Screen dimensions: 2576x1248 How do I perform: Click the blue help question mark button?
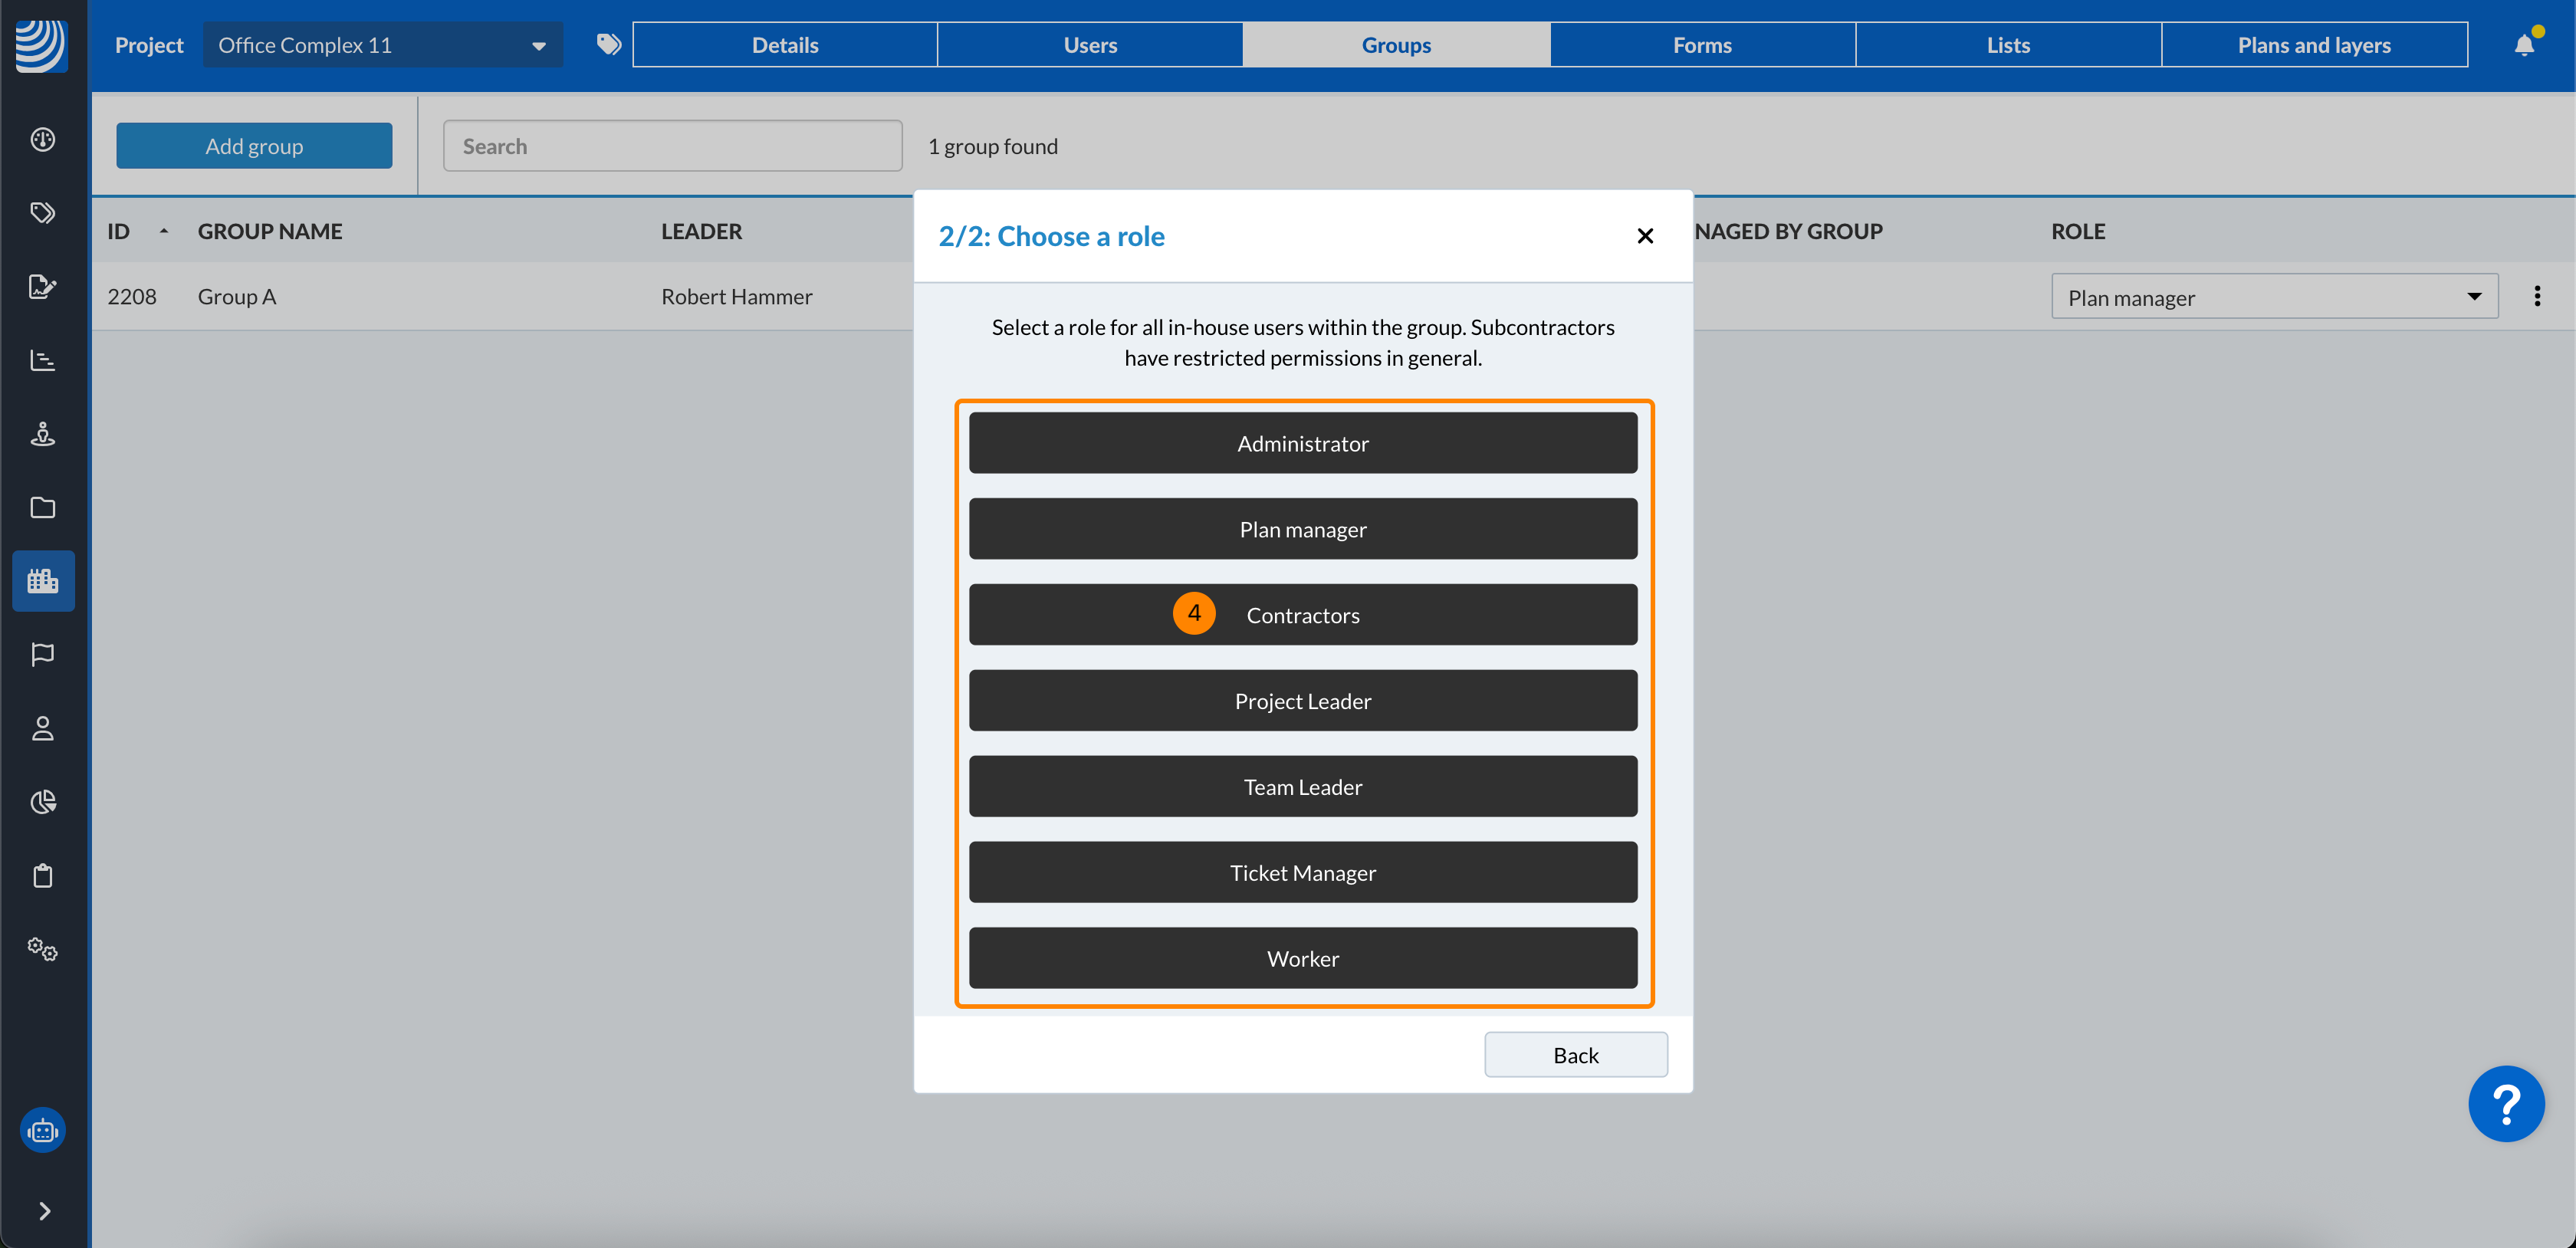2505,1104
